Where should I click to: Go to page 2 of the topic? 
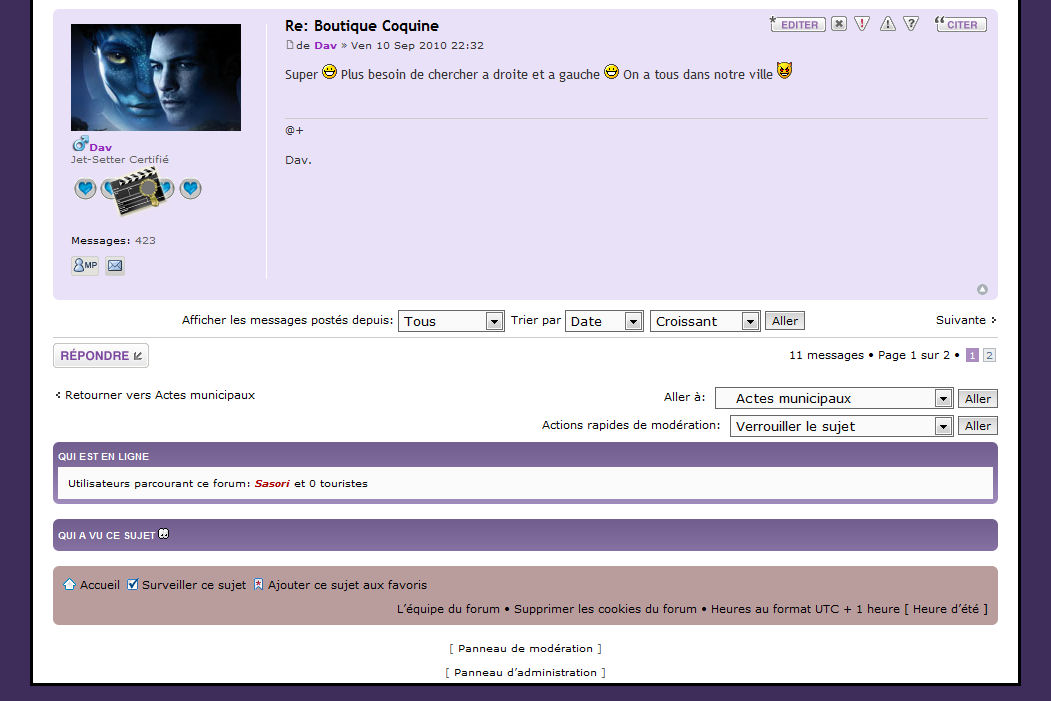pos(989,355)
